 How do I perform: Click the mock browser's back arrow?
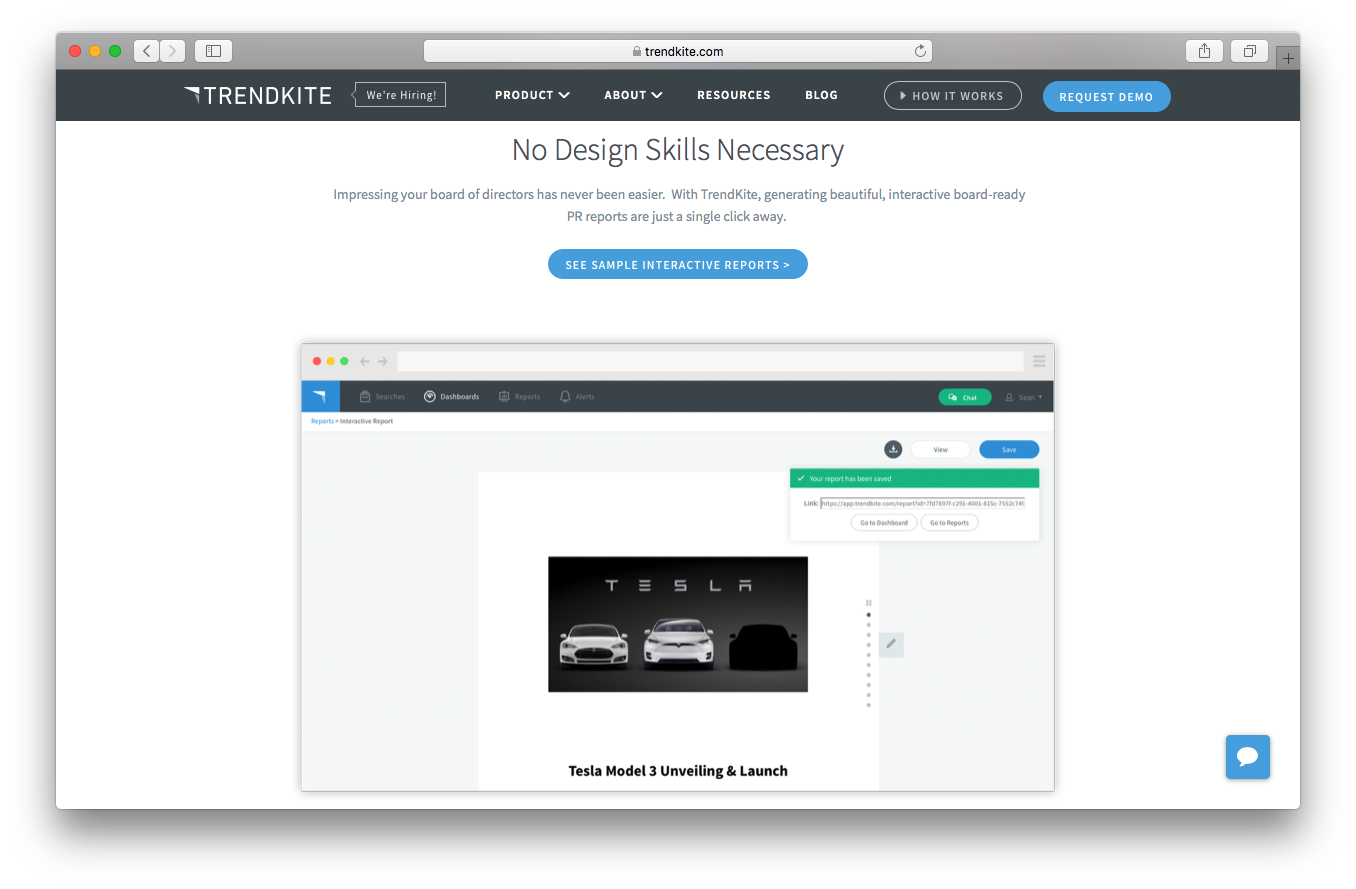(x=365, y=361)
